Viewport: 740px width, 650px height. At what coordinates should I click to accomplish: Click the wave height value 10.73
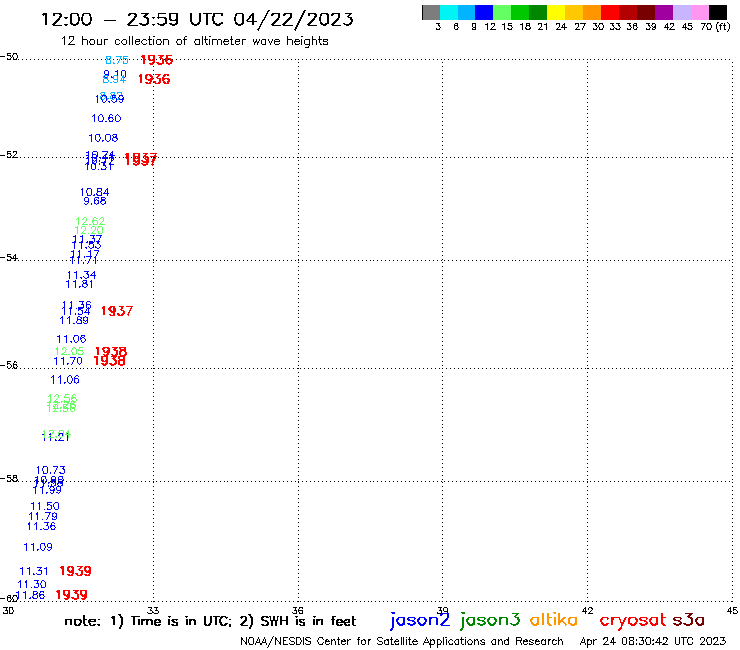50,470
